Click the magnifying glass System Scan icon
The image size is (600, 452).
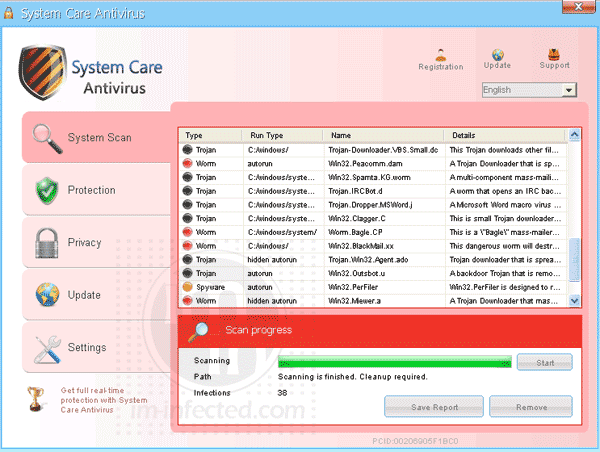pos(47,139)
